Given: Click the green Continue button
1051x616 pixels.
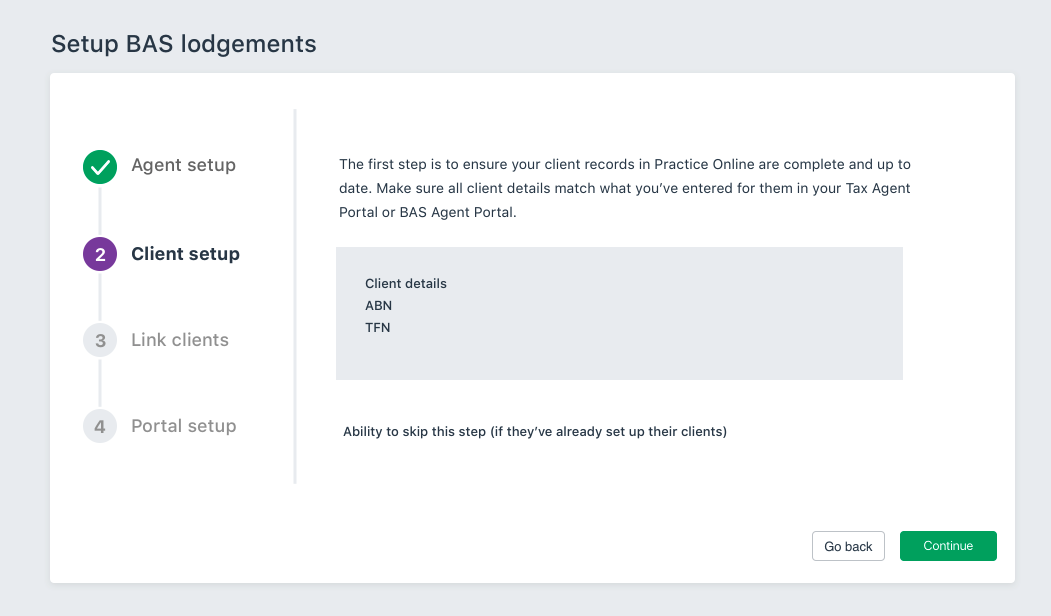Looking at the screenshot, I should 948,546.
